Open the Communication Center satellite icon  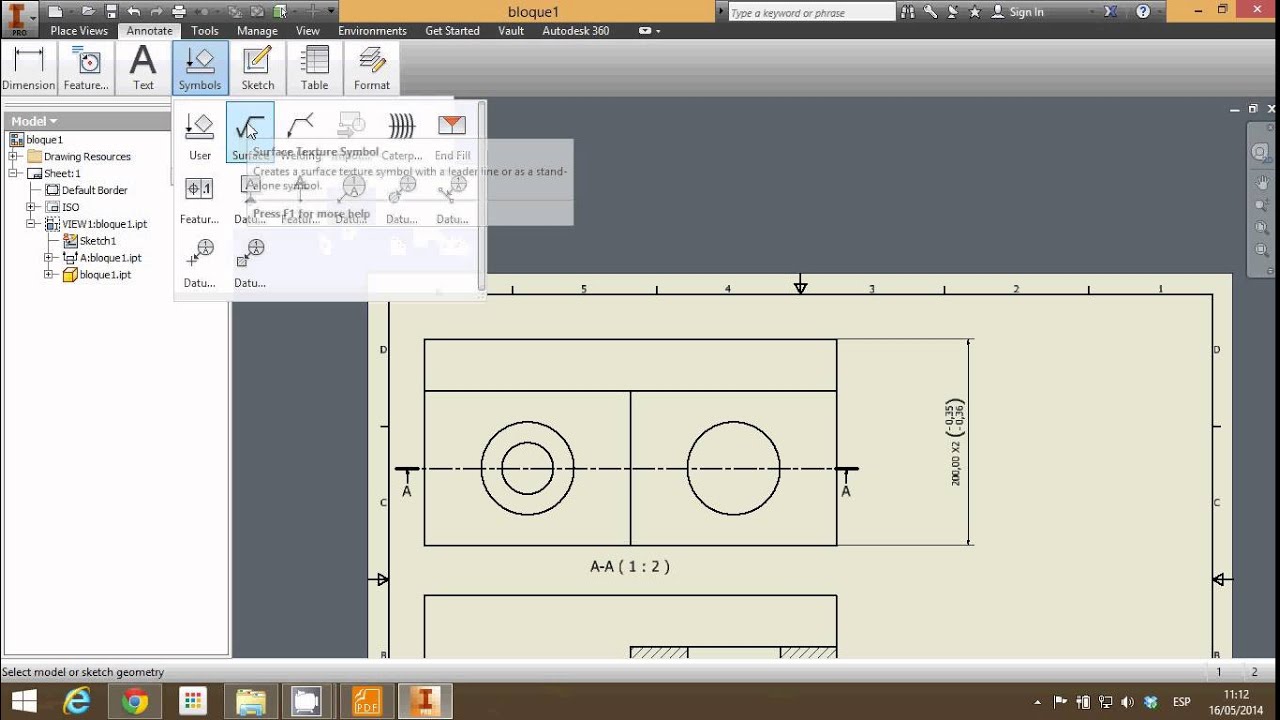(x=951, y=12)
